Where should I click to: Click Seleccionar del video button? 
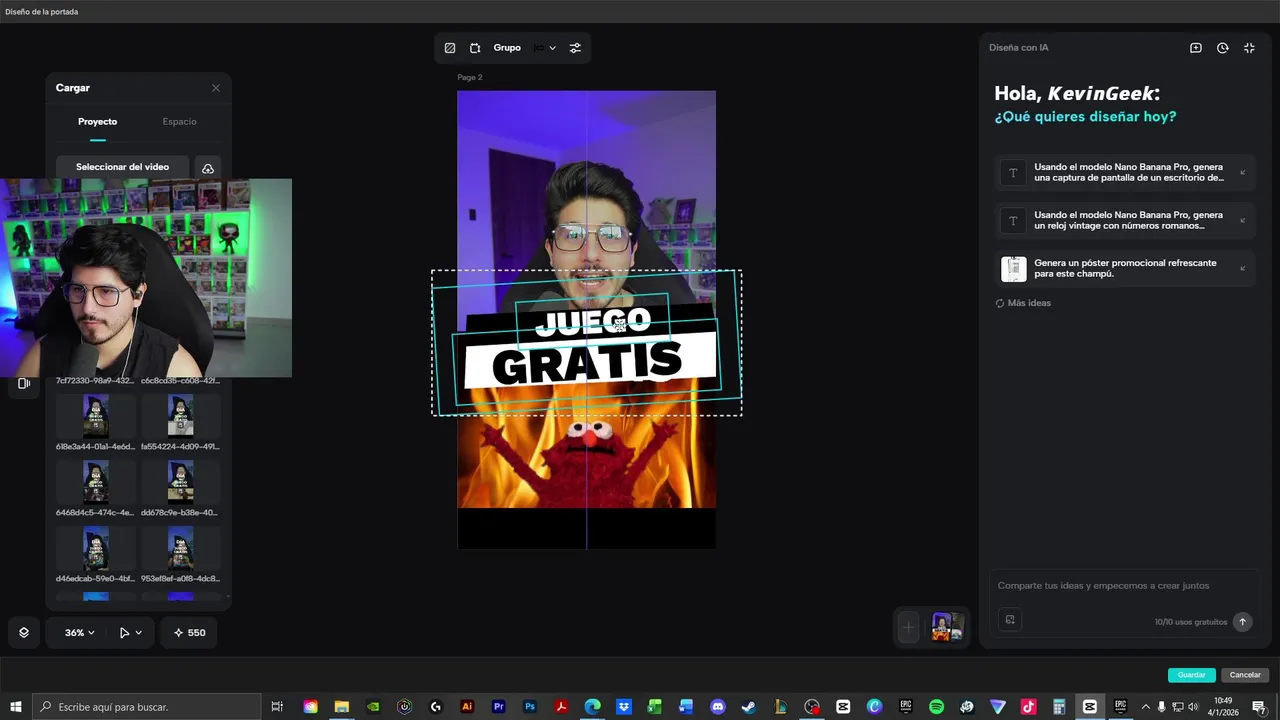pos(122,167)
